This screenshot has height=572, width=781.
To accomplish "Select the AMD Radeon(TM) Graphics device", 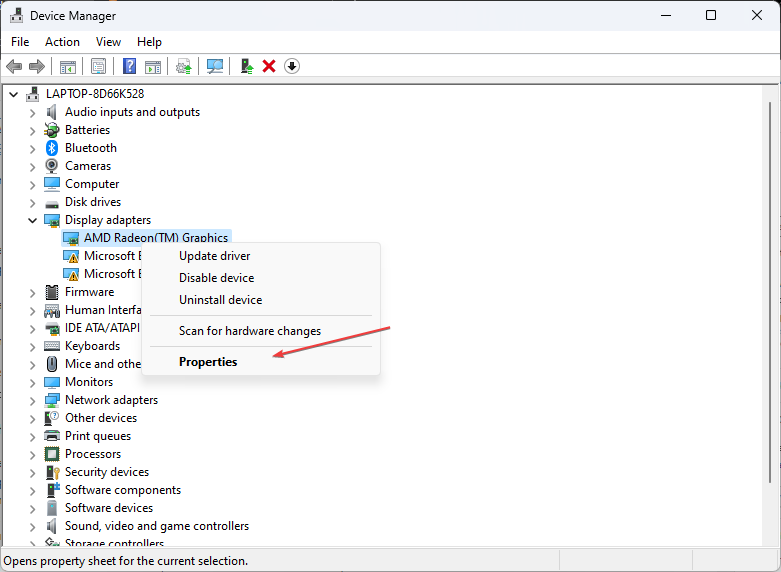I will [156, 238].
